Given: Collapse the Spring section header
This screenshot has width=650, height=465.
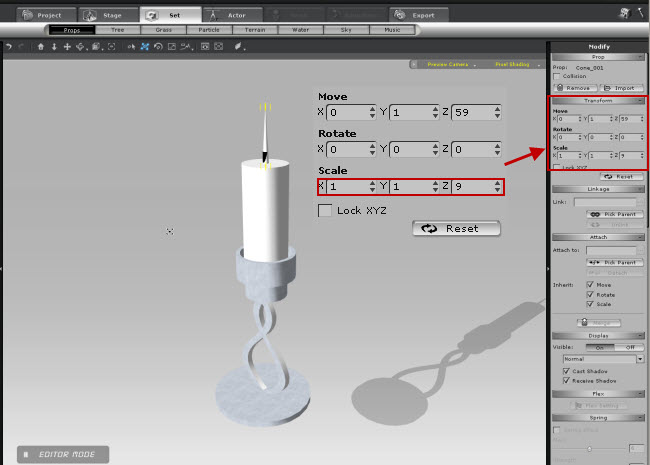Looking at the screenshot, I should [598, 418].
